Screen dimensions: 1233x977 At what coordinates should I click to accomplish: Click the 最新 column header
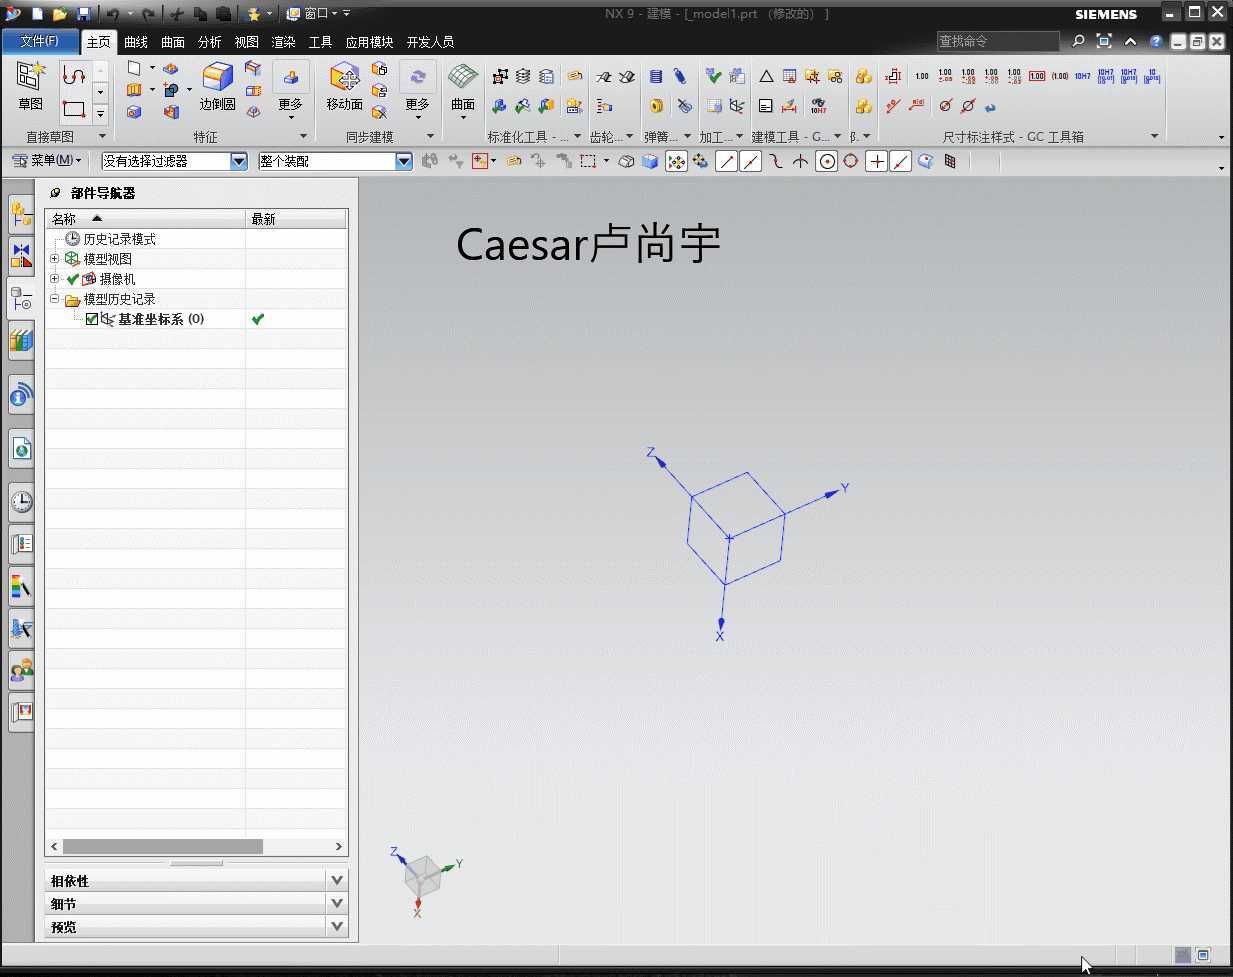pyautogui.click(x=296, y=219)
